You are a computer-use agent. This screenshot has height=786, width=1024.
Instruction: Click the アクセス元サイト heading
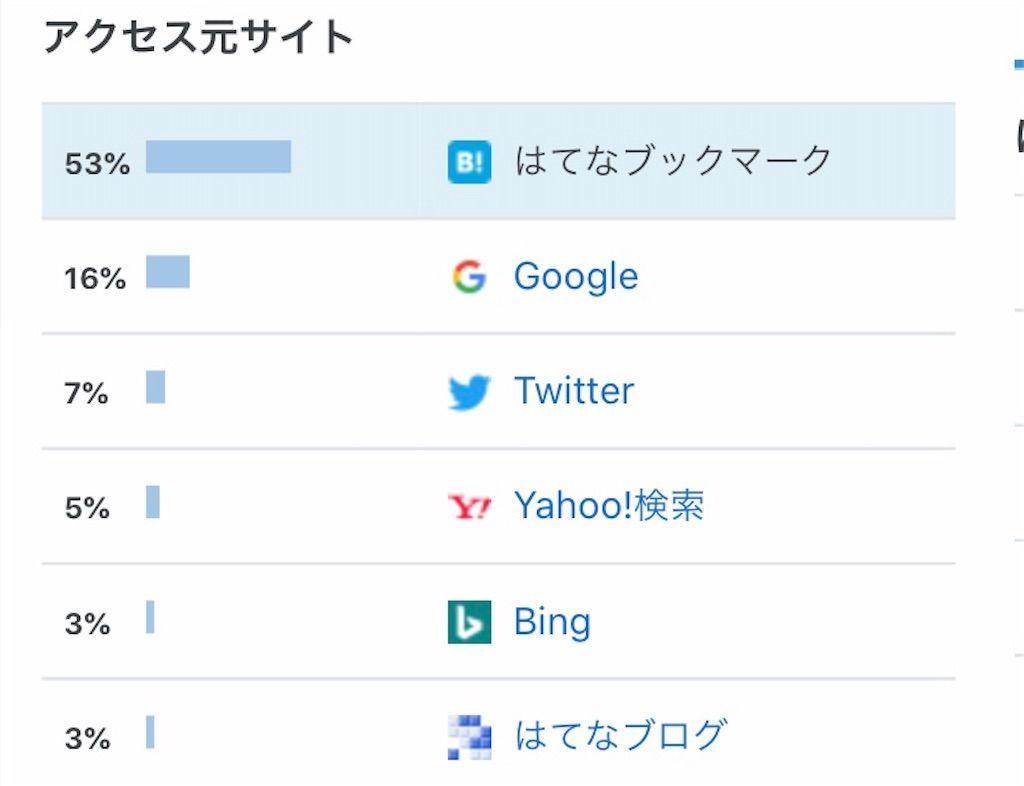pos(199,36)
